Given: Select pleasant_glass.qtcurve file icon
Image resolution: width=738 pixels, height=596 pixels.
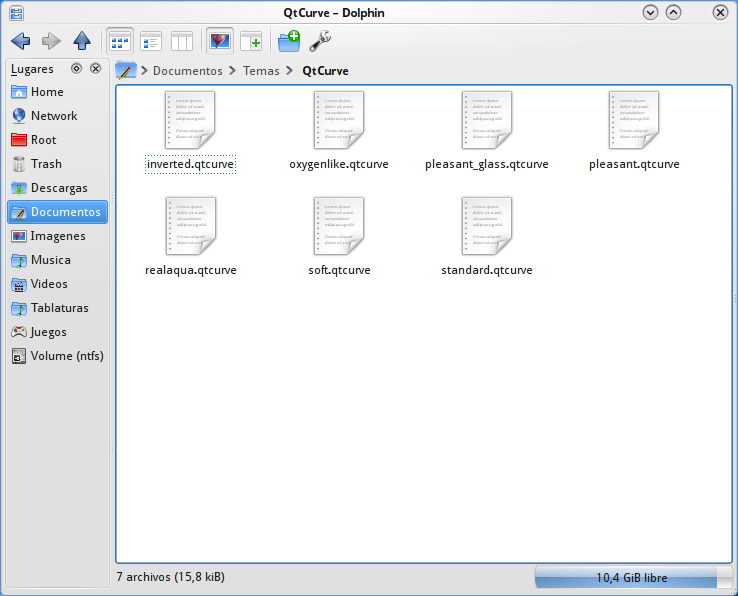Looking at the screenshot, I should point(487,120).
